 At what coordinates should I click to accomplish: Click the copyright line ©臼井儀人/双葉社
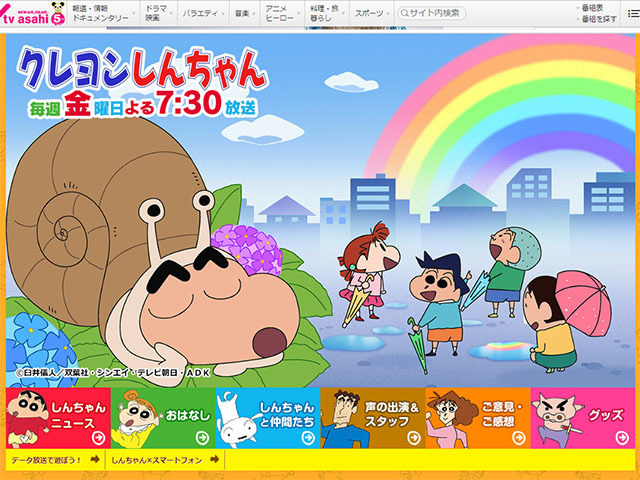[x=113, y=373]
